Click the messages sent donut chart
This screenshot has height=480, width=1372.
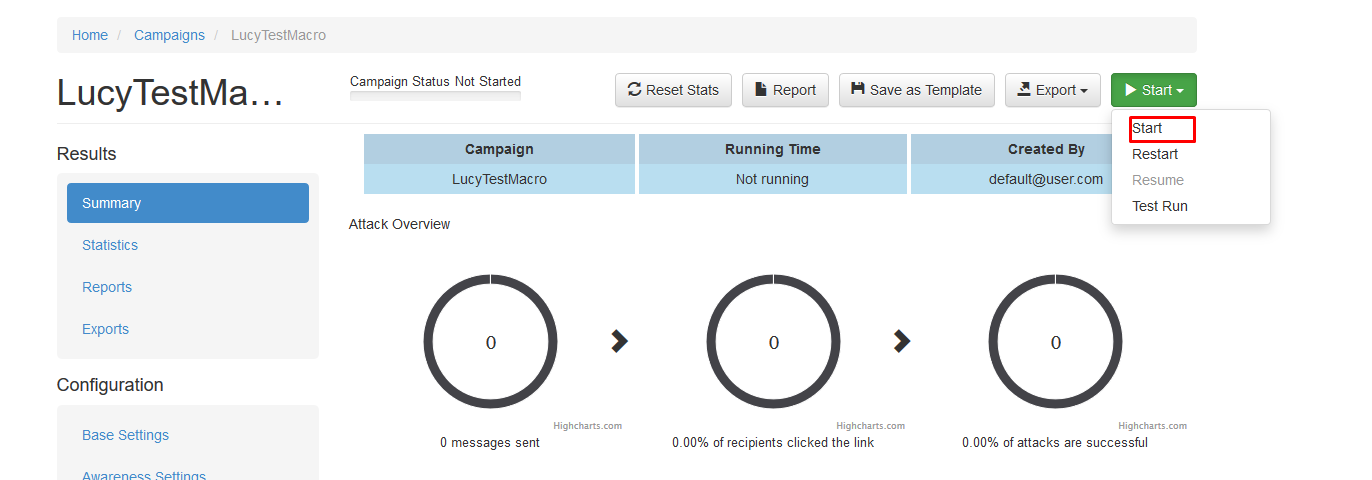[x=490, y=342]
